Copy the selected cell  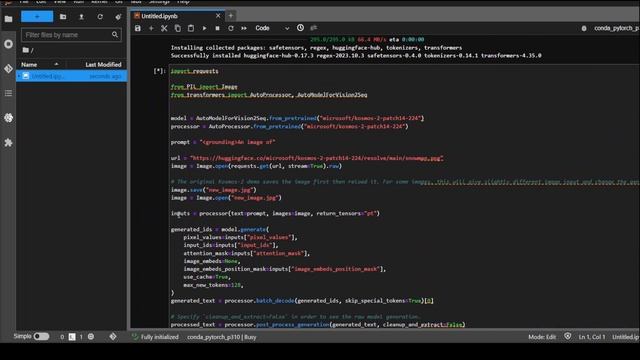point(178,28)
